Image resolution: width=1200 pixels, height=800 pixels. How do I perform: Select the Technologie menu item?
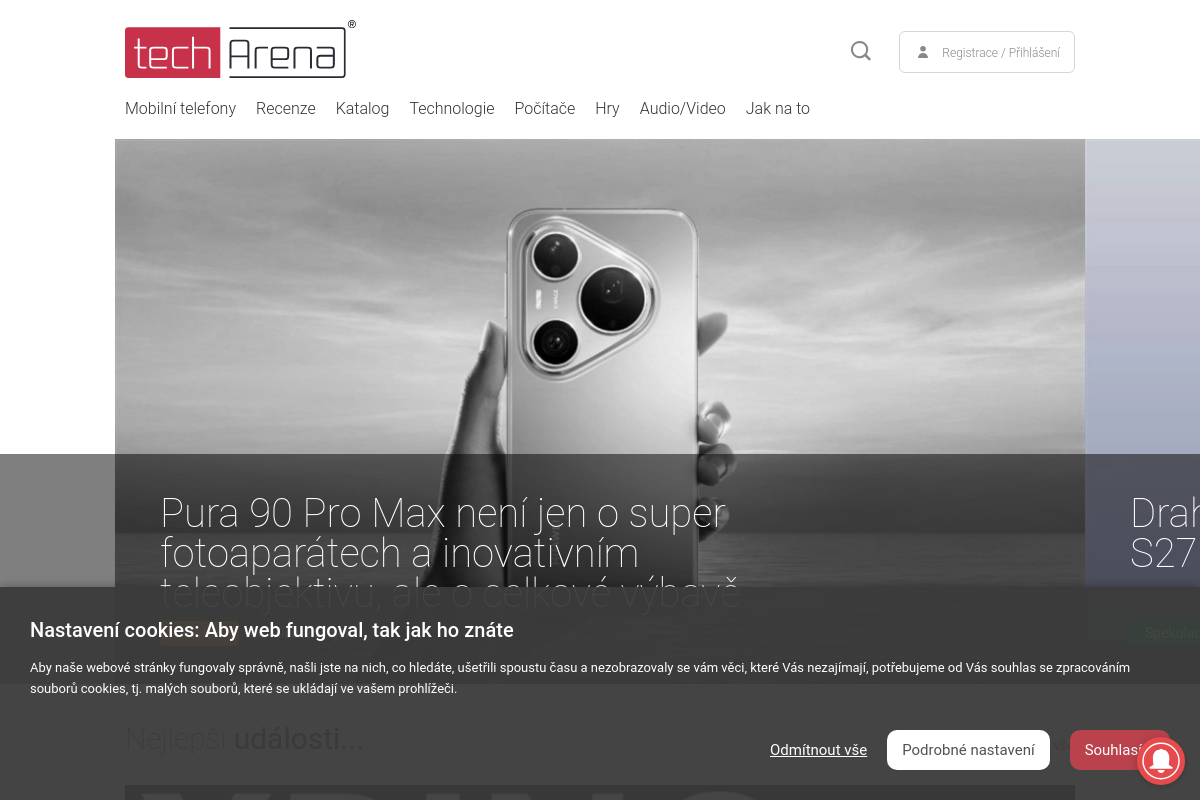tap(452, 108)
